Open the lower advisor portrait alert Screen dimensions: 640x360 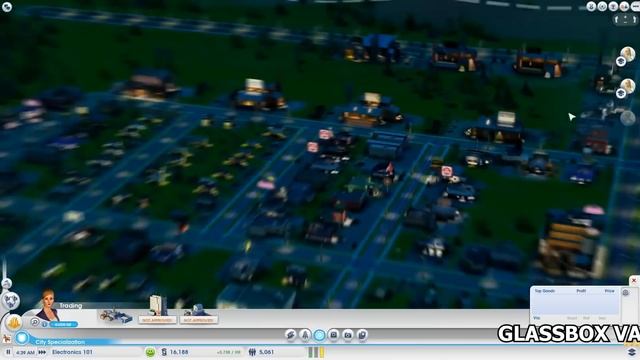[628, 86]
